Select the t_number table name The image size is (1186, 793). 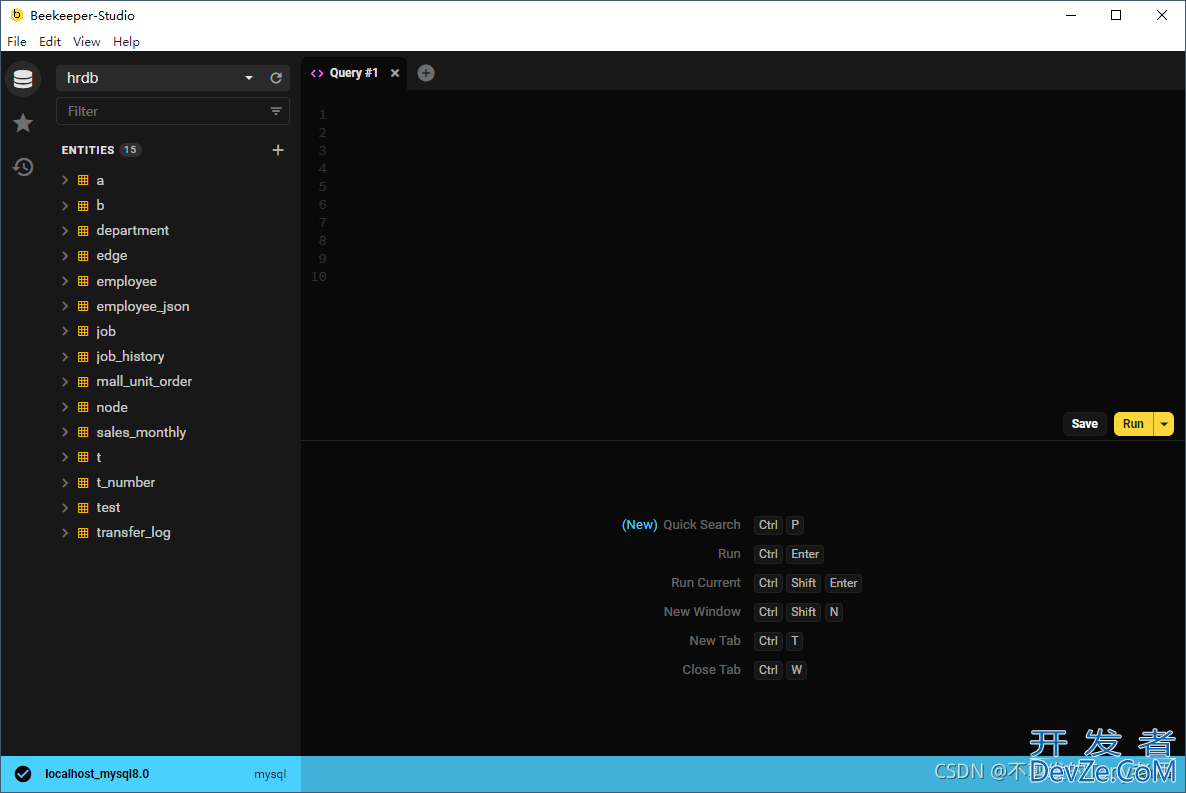point(126,482)
